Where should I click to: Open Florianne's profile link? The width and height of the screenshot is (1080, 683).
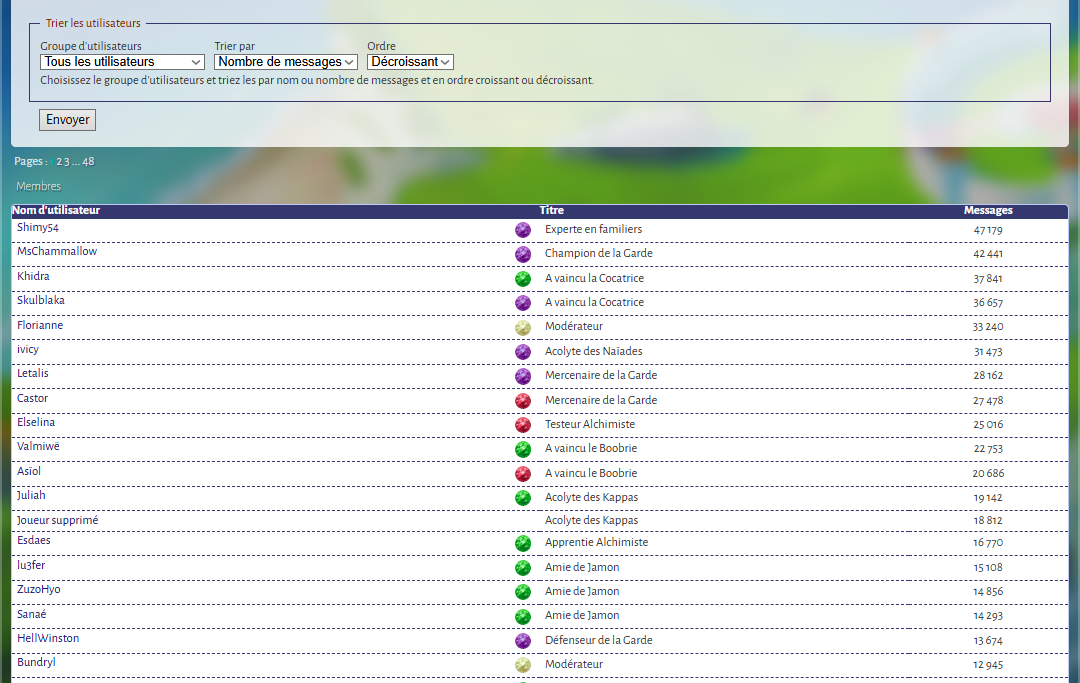(x=40, y=325)
